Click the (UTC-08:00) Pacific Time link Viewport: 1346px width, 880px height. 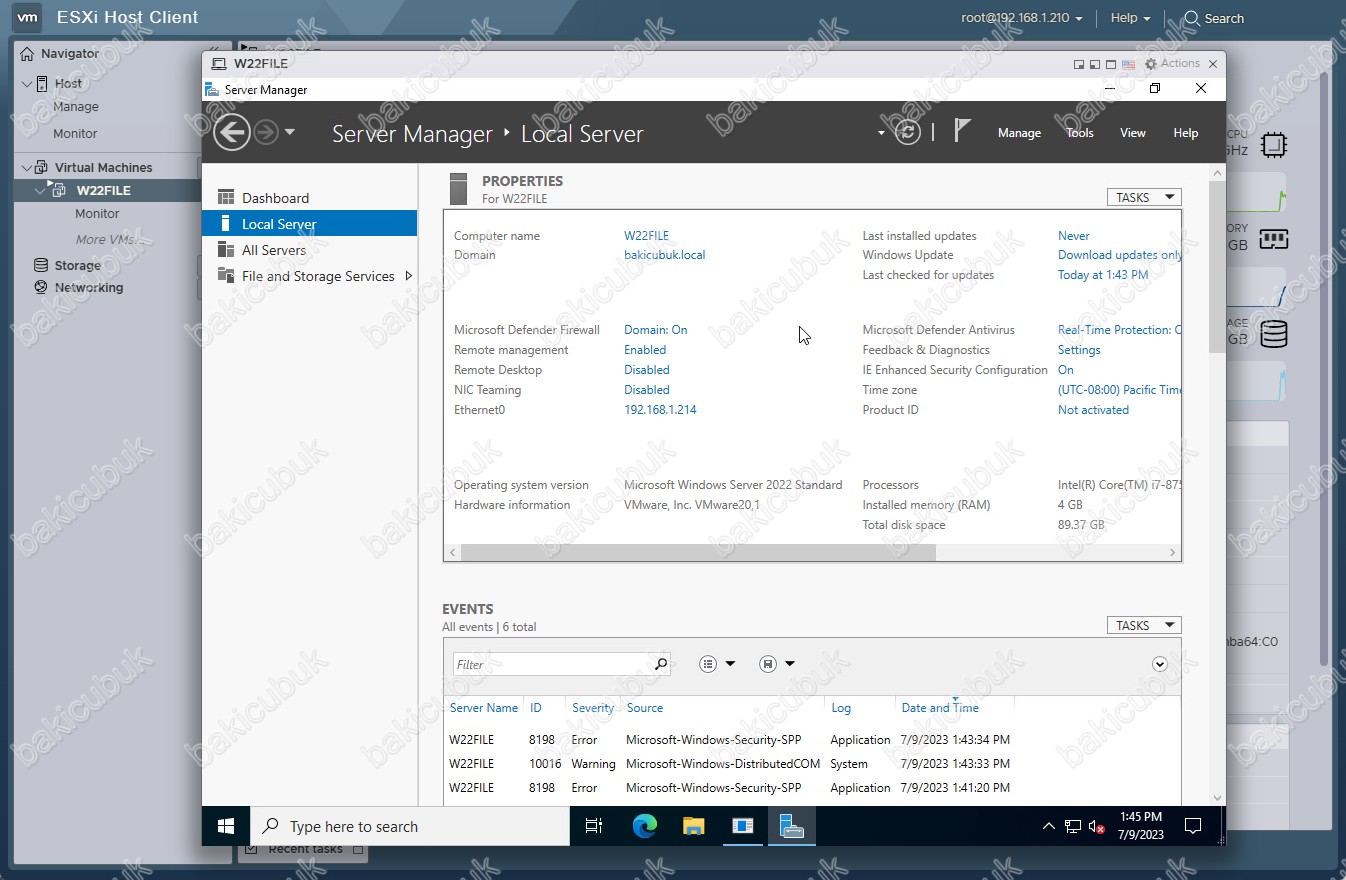tap(1119, 390)
